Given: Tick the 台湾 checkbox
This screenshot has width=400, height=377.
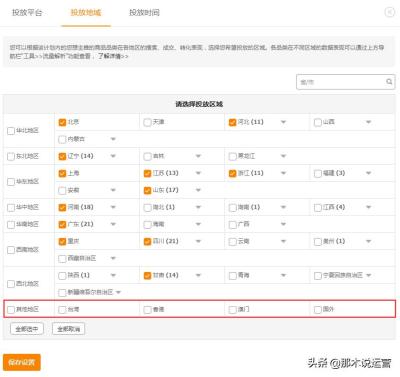Looking at the screenshot, I should pyautogui.click(x=62, y=310).
